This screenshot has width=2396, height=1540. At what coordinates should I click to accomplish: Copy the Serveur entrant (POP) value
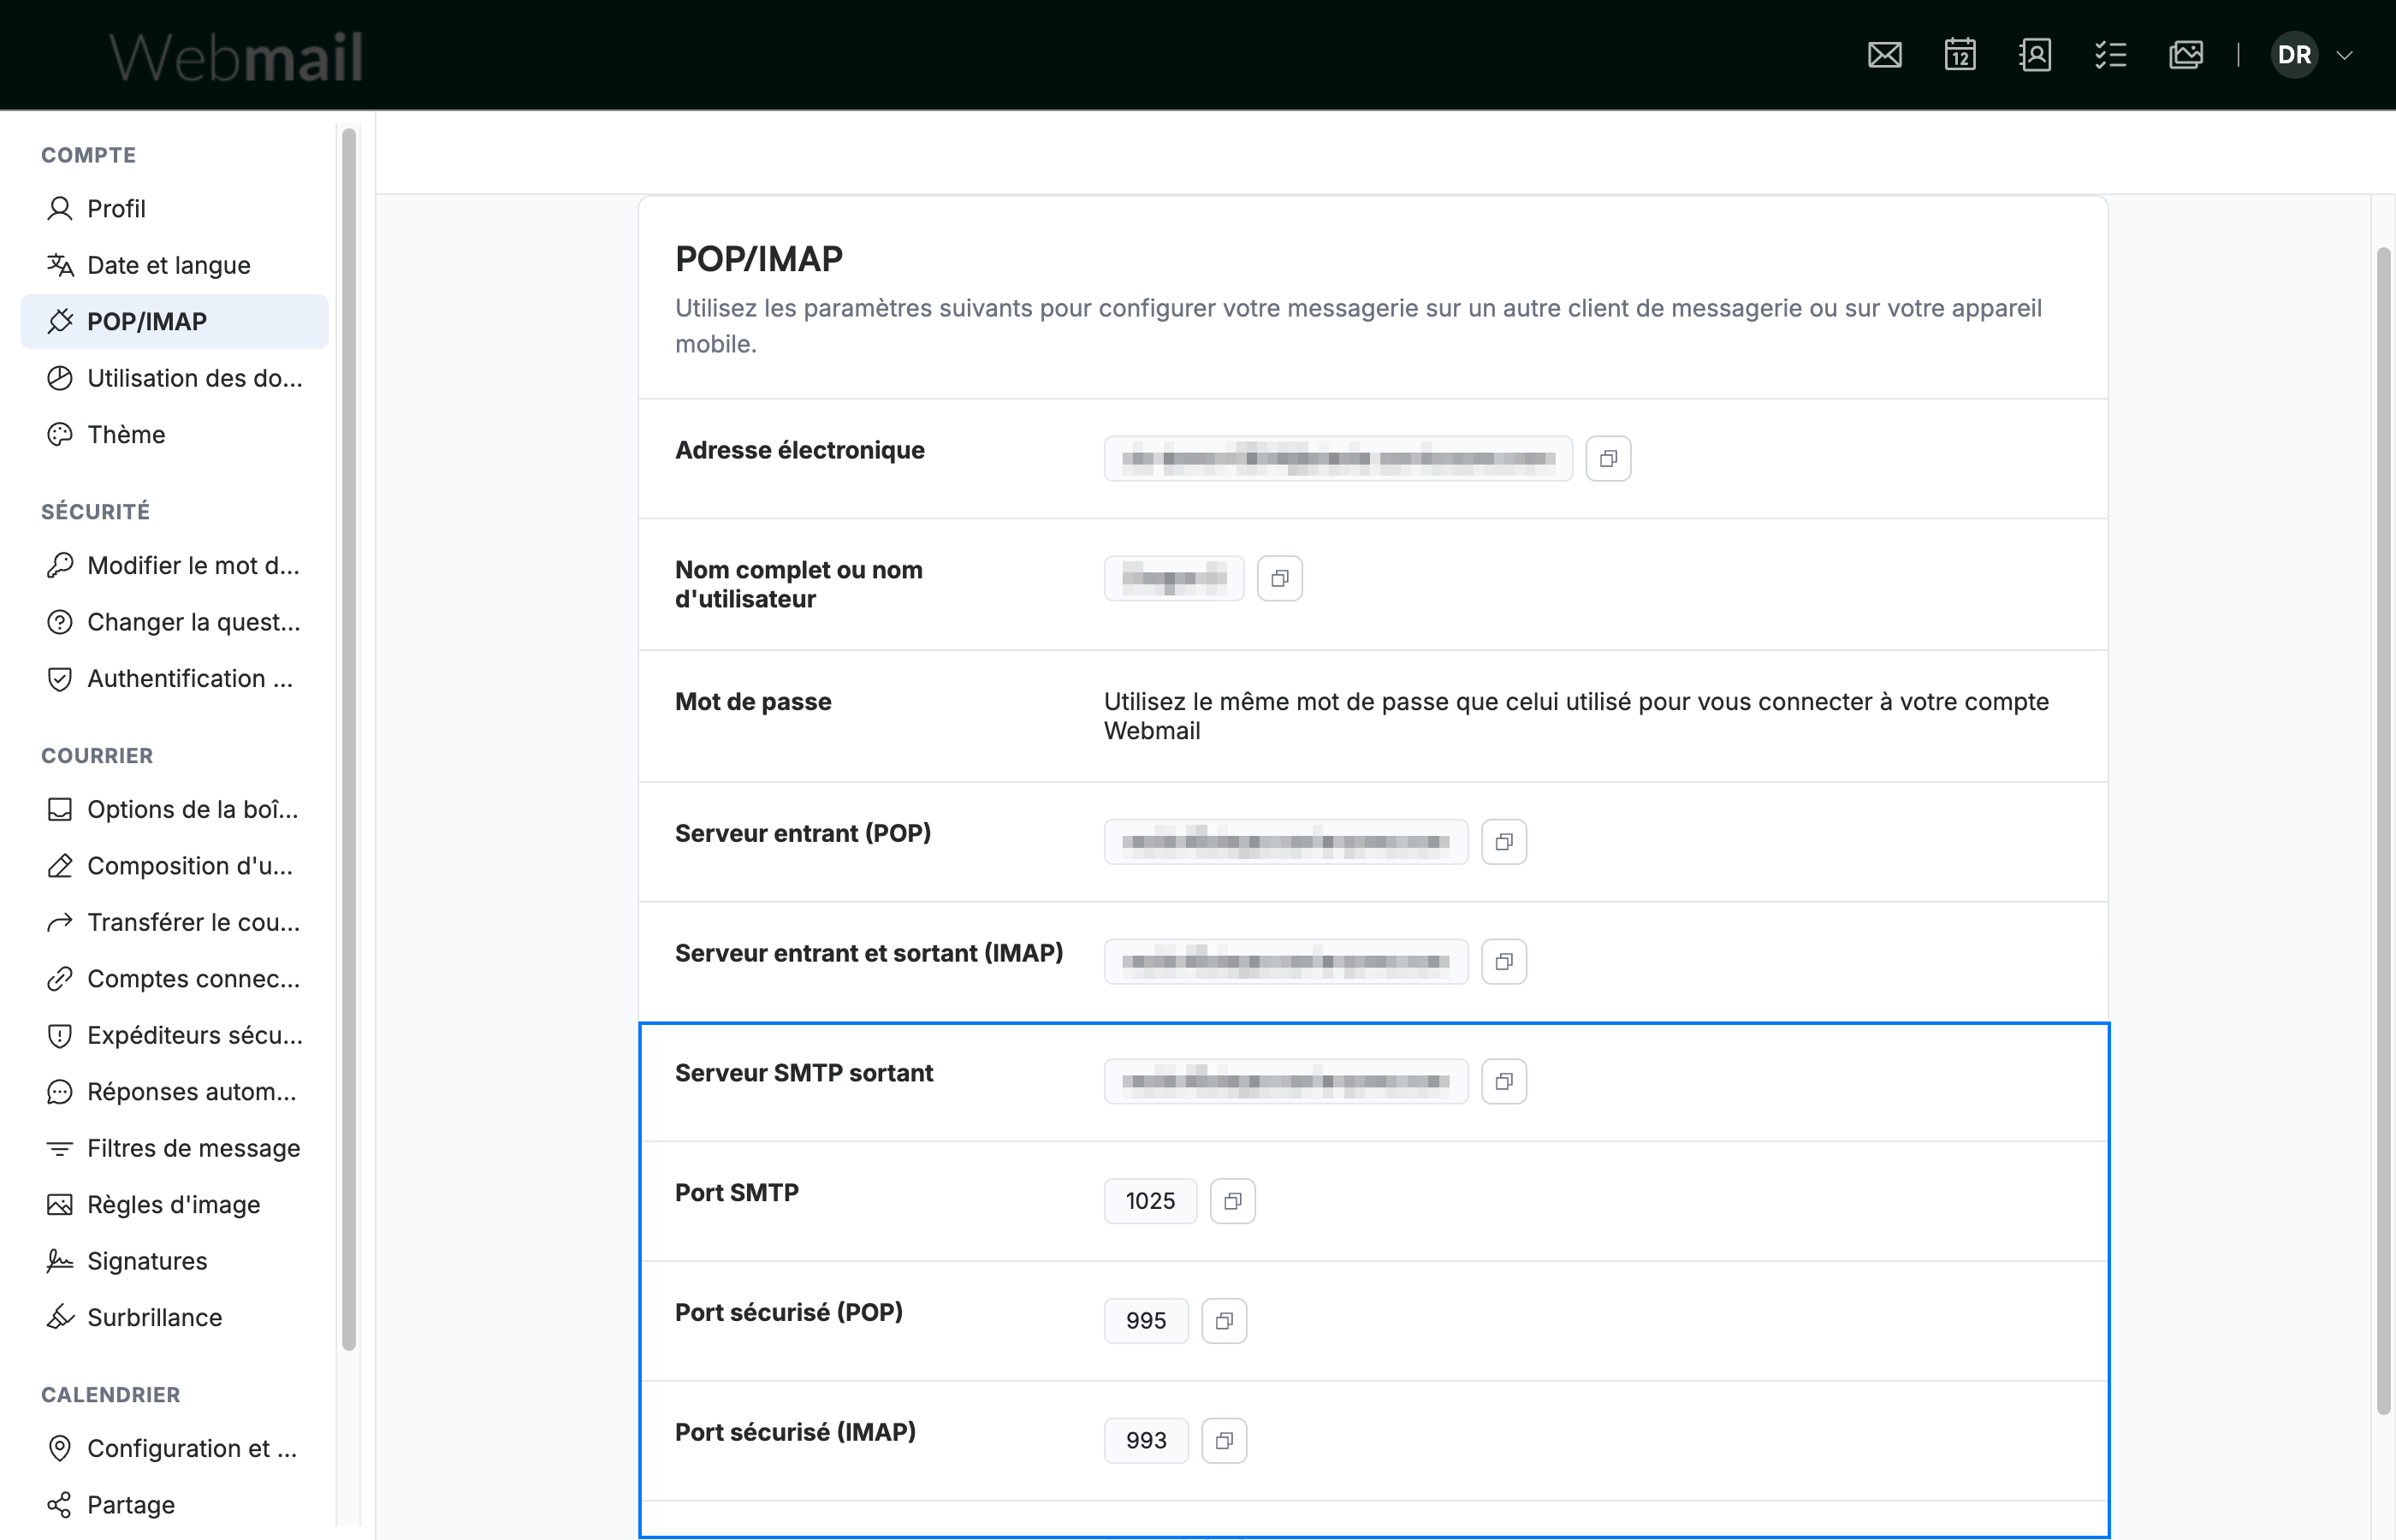(x=1504, y=842)
